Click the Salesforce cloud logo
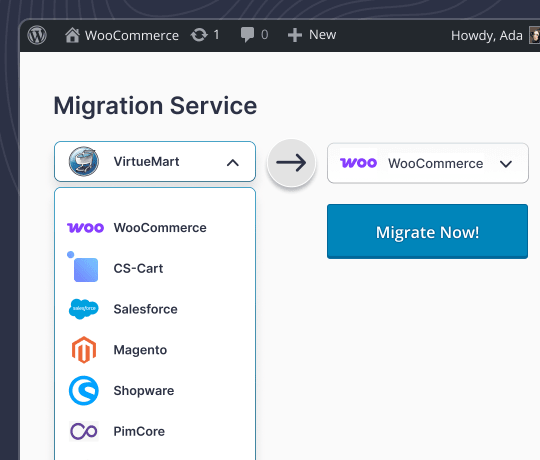The width and height of the screenshot is (540, 460). pyautogui.click(x=84, y=309)
